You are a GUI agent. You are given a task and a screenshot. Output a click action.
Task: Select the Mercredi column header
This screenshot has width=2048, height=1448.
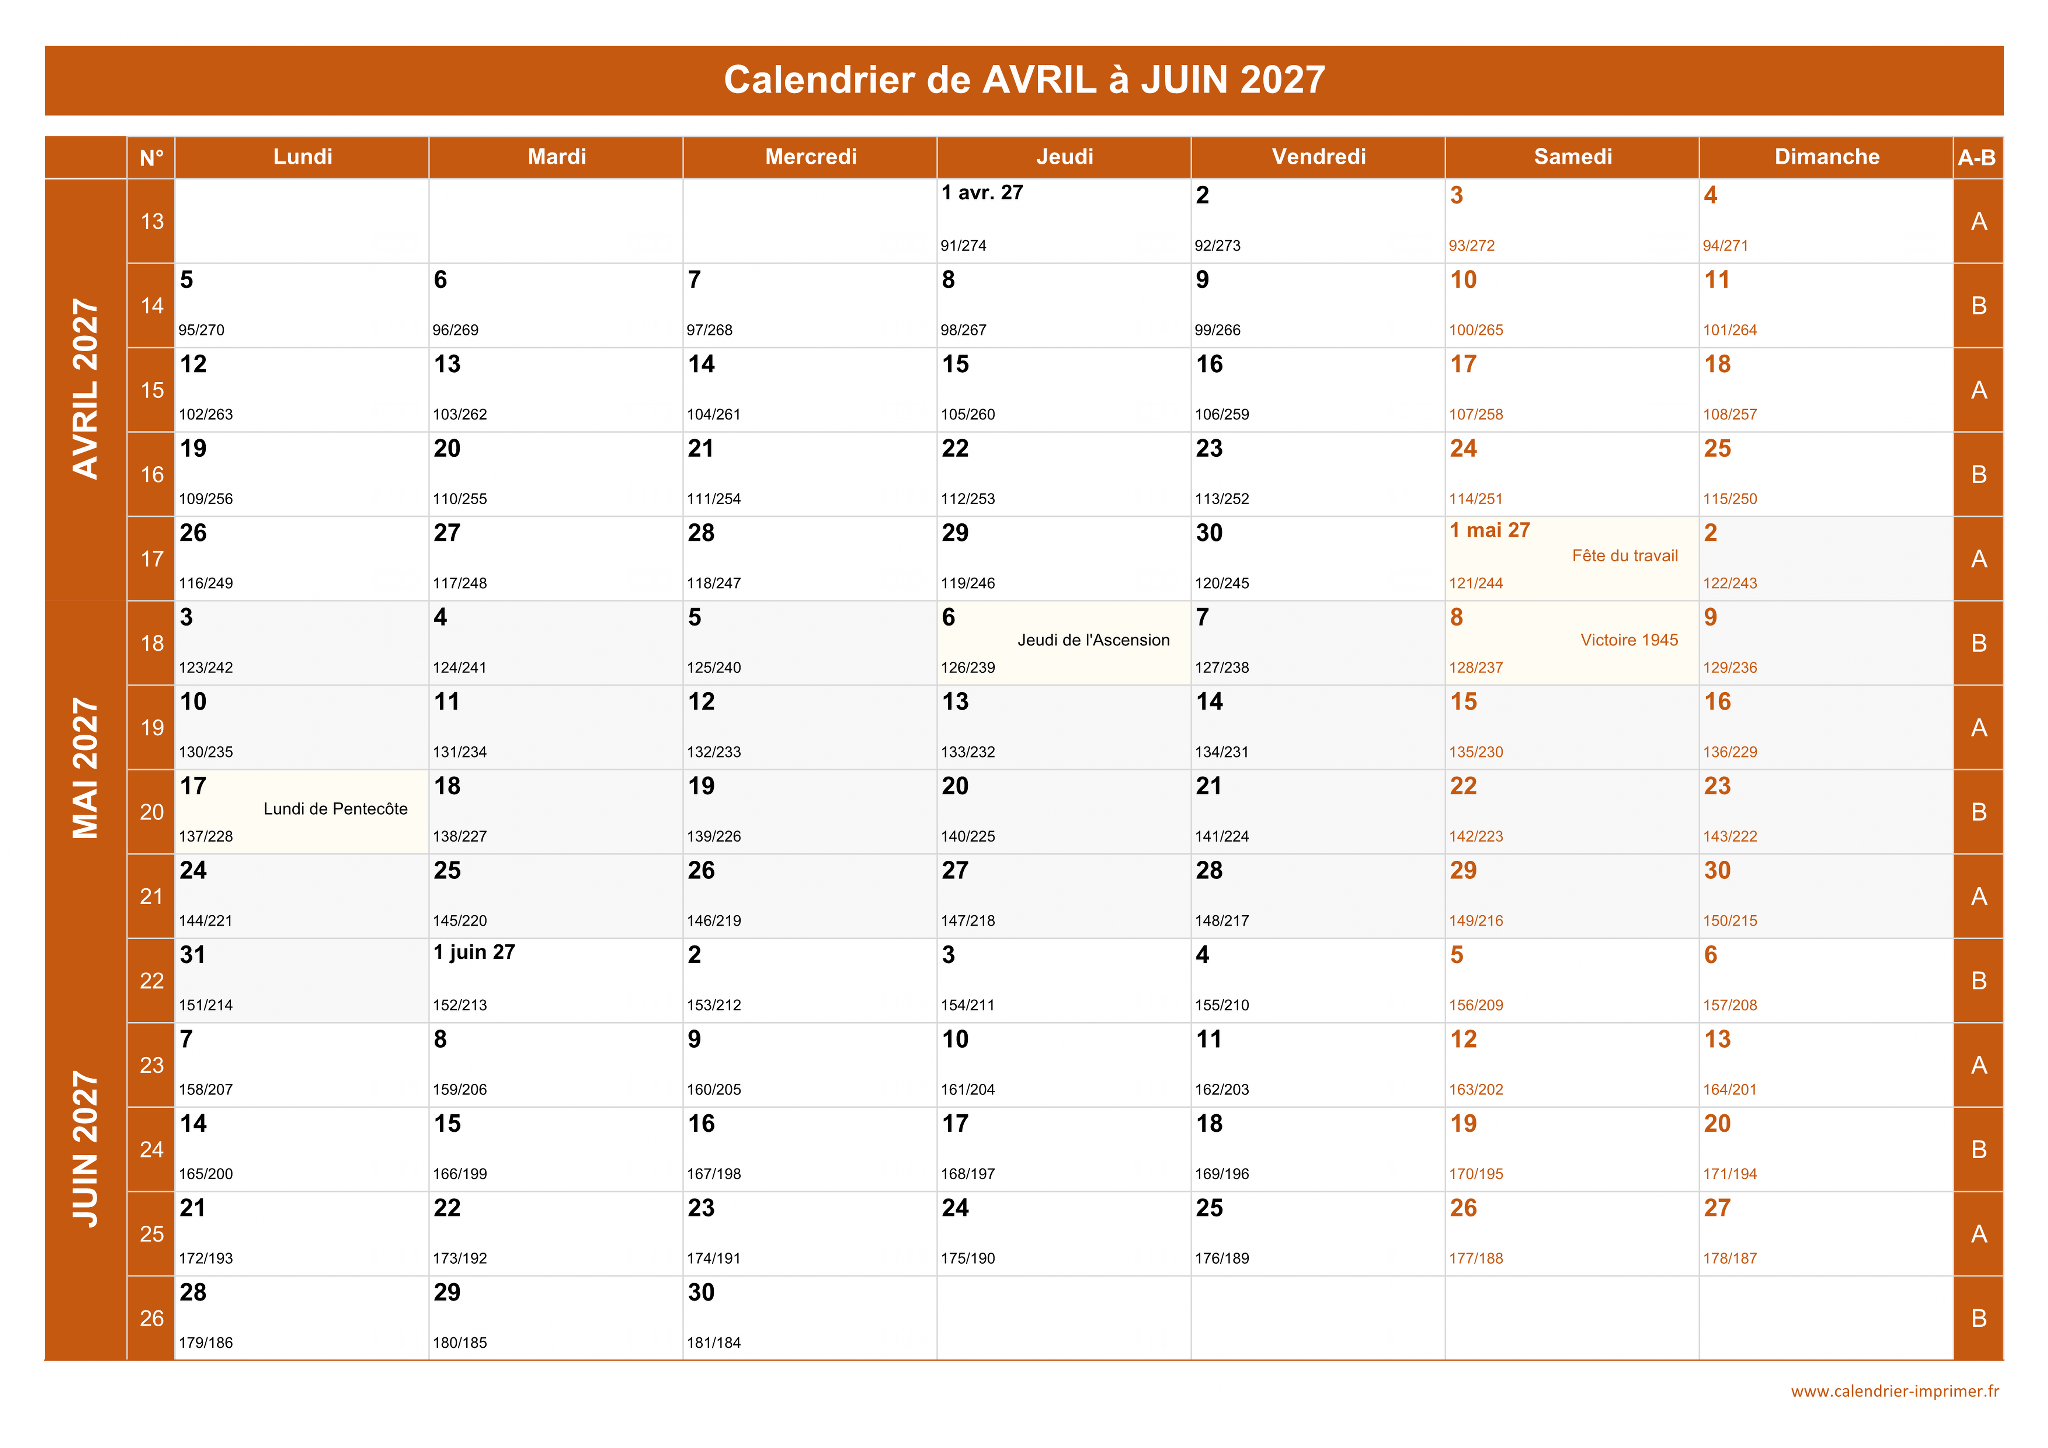point(810,157)
